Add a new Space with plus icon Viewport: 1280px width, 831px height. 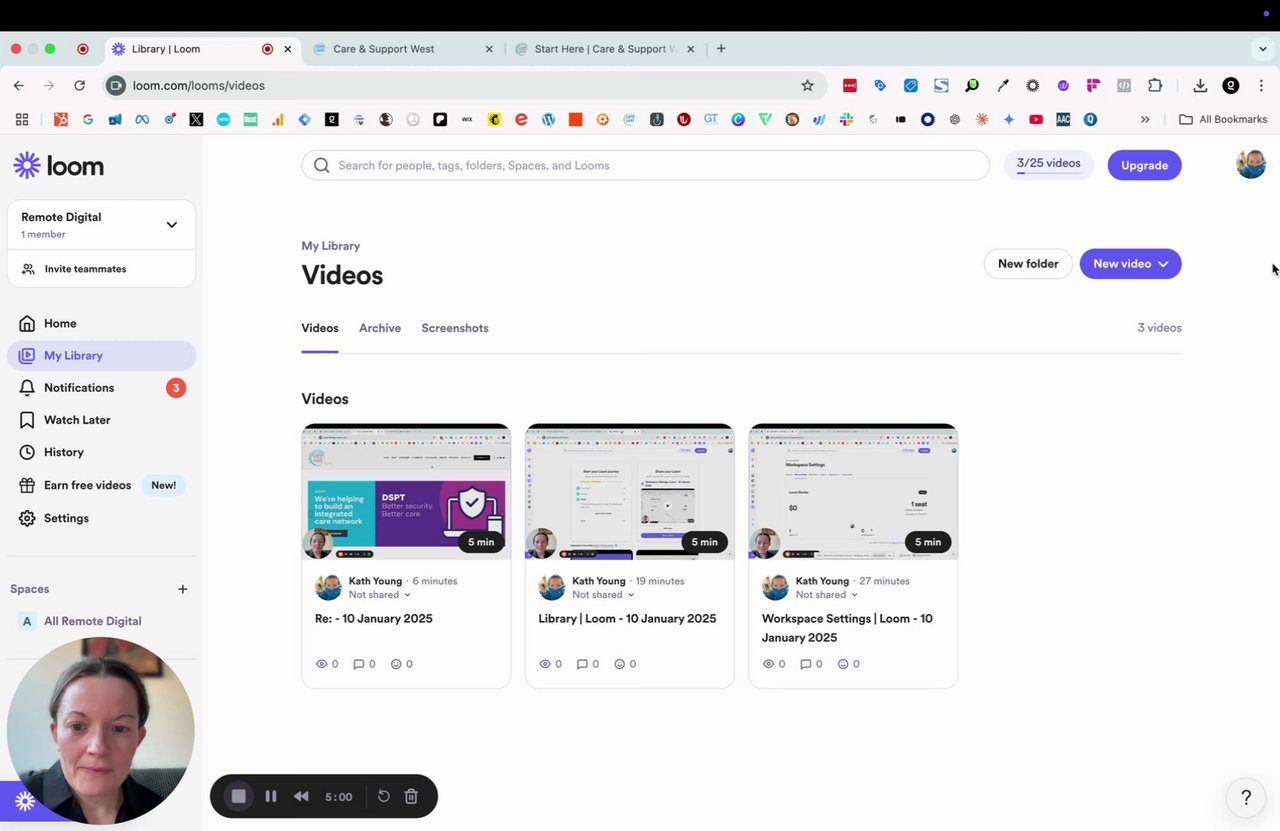pyautogui.click(x=182, y=589)
